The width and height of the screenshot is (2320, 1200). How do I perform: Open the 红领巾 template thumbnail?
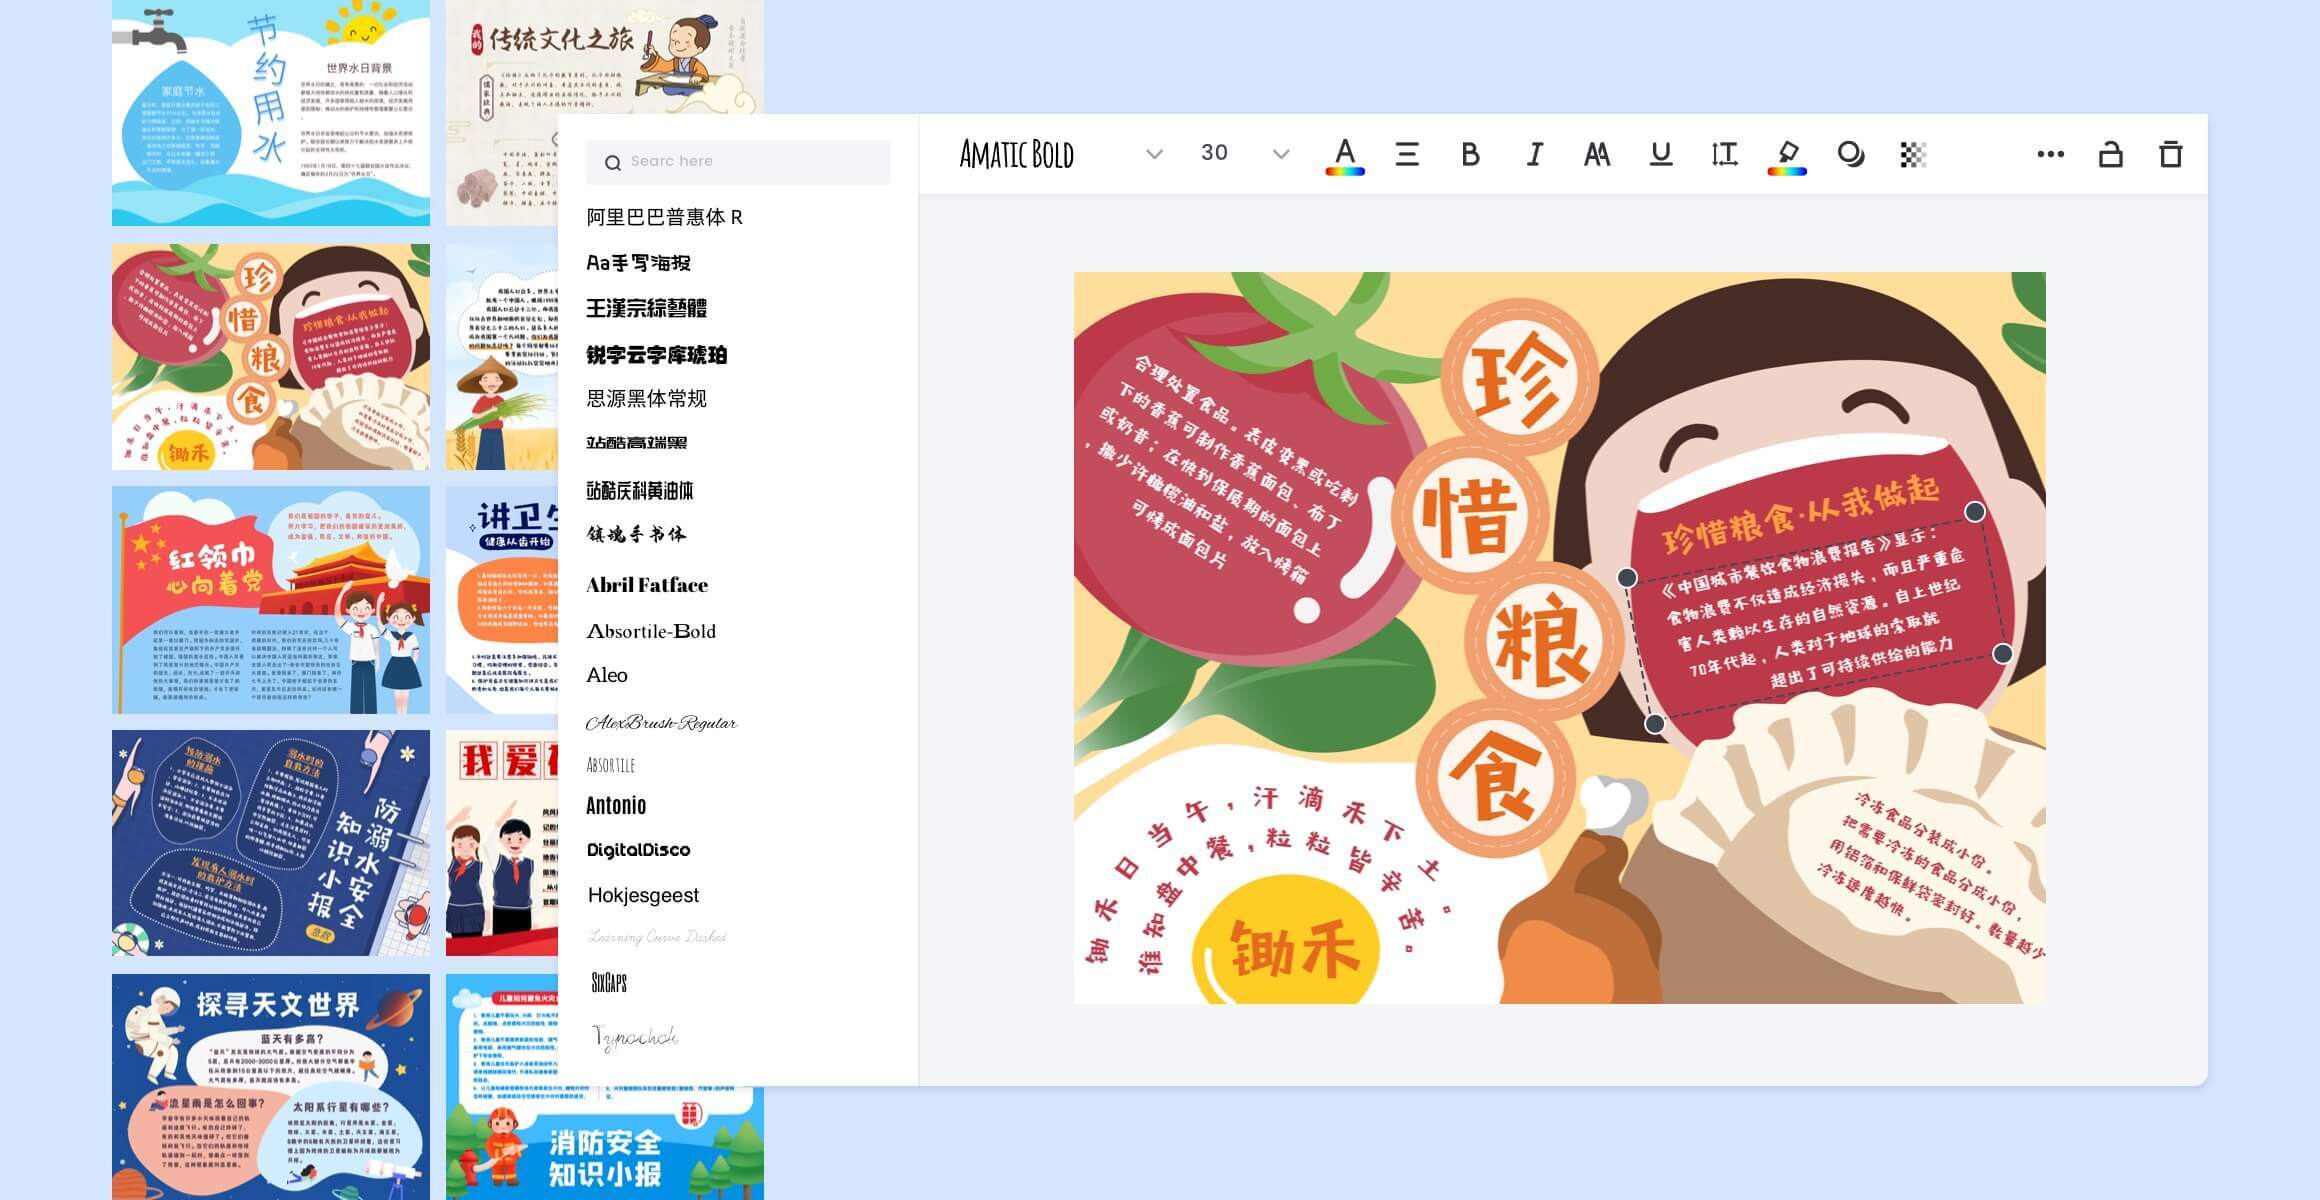click(271, 599)
